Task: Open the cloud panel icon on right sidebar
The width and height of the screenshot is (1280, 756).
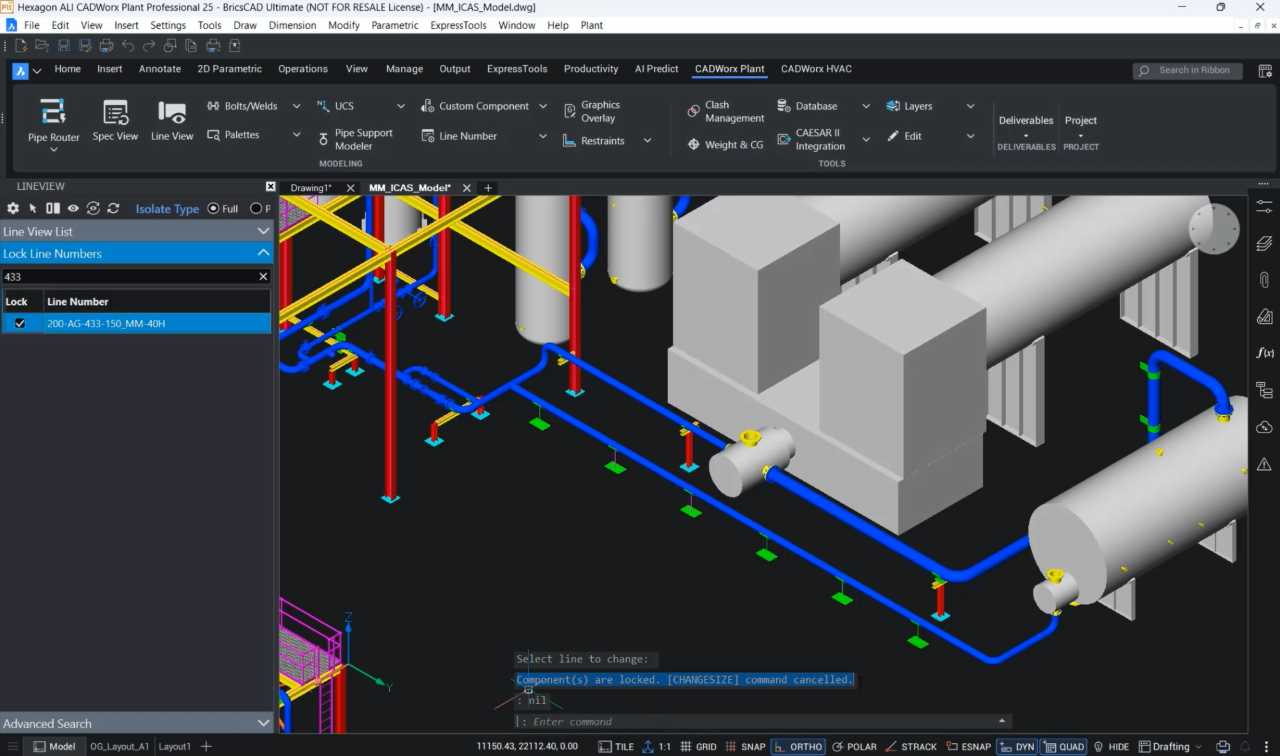Action: (1264, 427)
